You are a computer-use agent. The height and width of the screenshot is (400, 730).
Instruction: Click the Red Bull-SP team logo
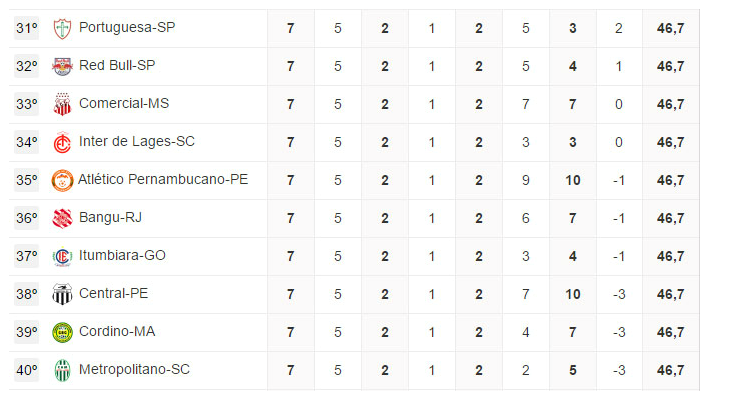click(62, 66)
